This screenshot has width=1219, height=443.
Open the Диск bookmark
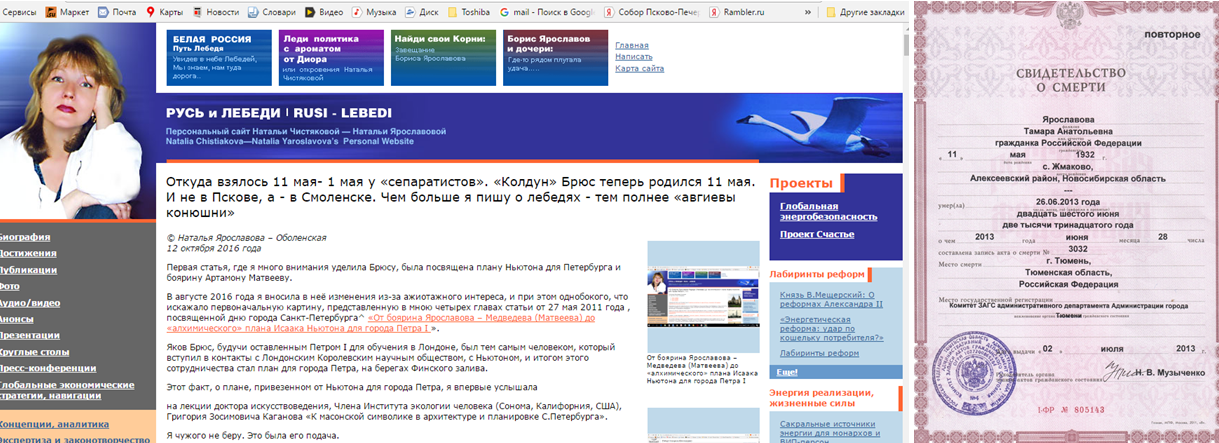[x=424, y=12]
